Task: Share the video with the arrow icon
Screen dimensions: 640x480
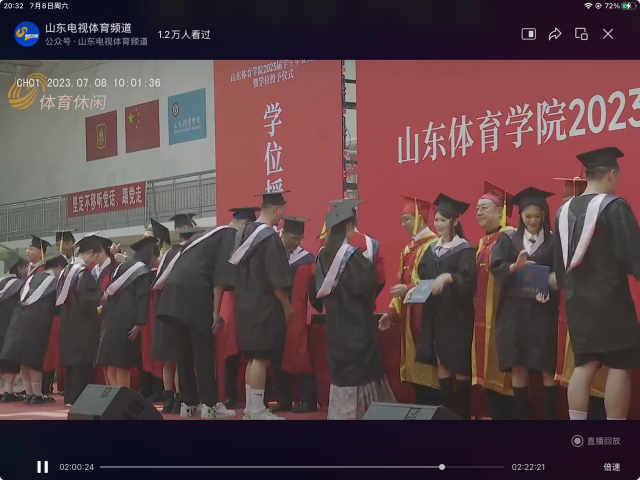Action: (x=555, y=34)
